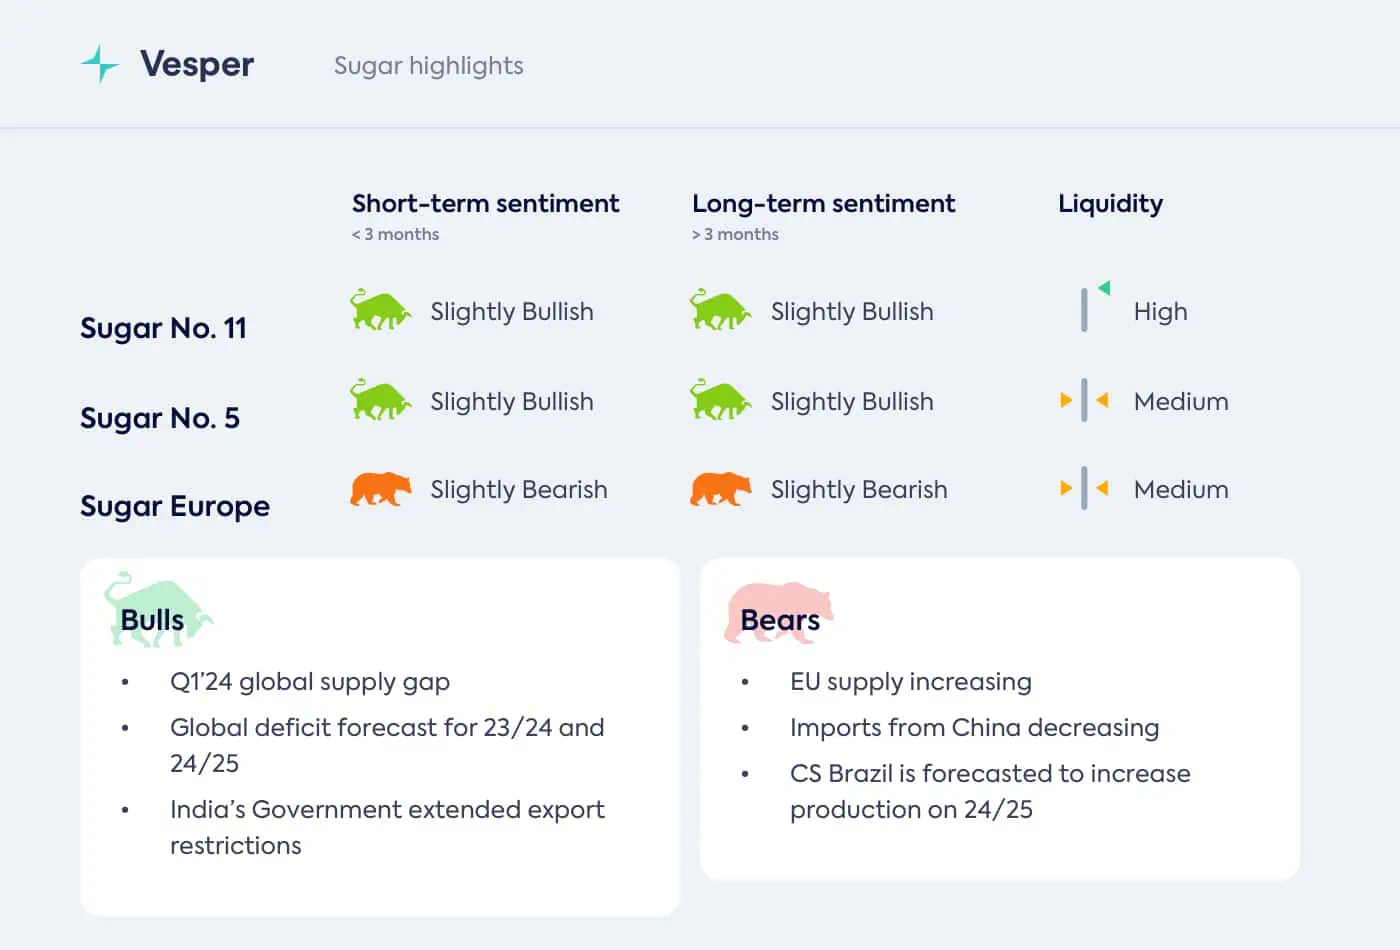Image resolution: width=1400 pixels, height=950 pixels.
Task: Click the Liquidity column header
Action: pos(1111,204)
